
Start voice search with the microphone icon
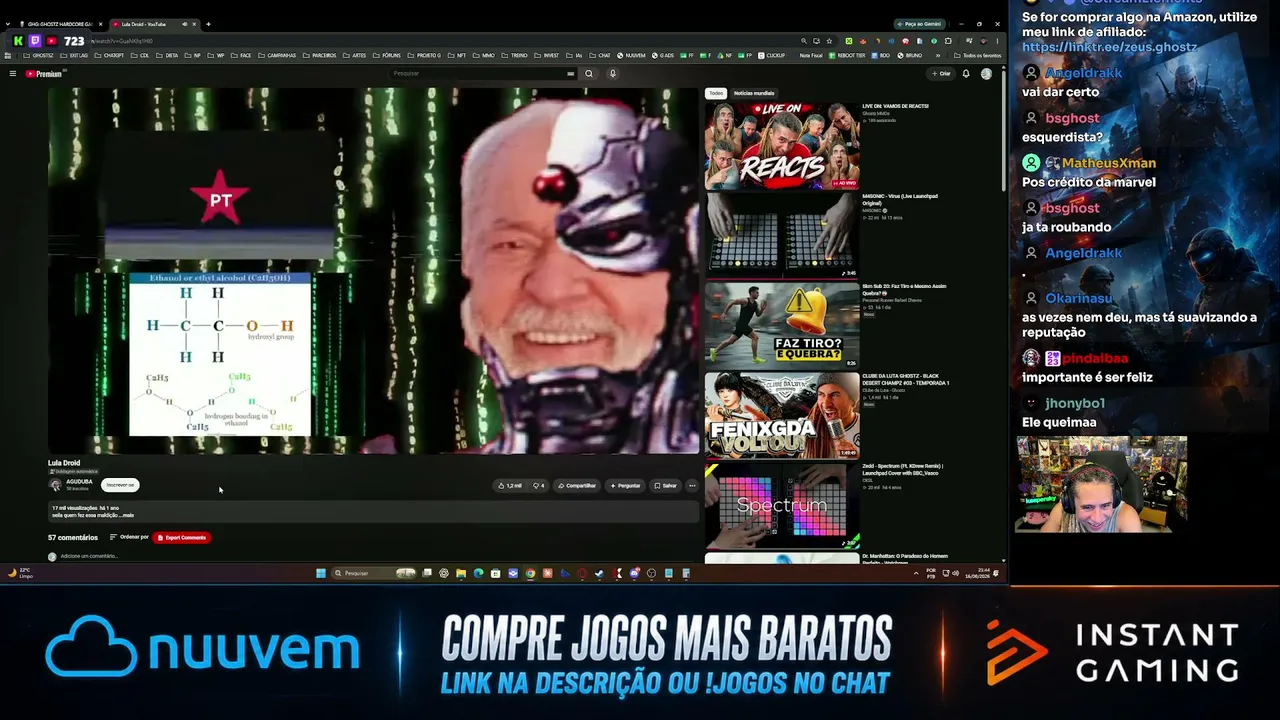click(x=613, y=73)
